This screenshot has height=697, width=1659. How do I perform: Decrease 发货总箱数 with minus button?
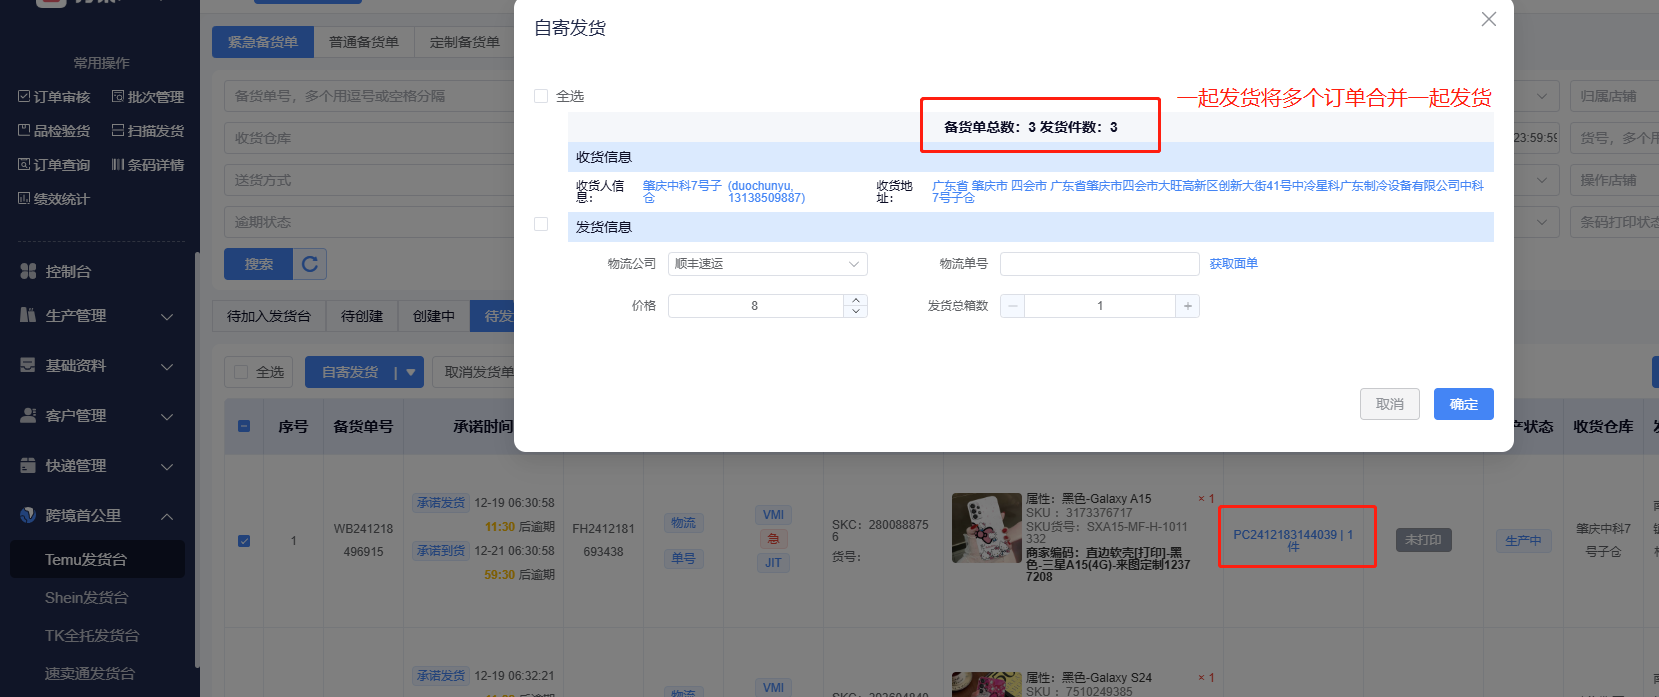1013,306
